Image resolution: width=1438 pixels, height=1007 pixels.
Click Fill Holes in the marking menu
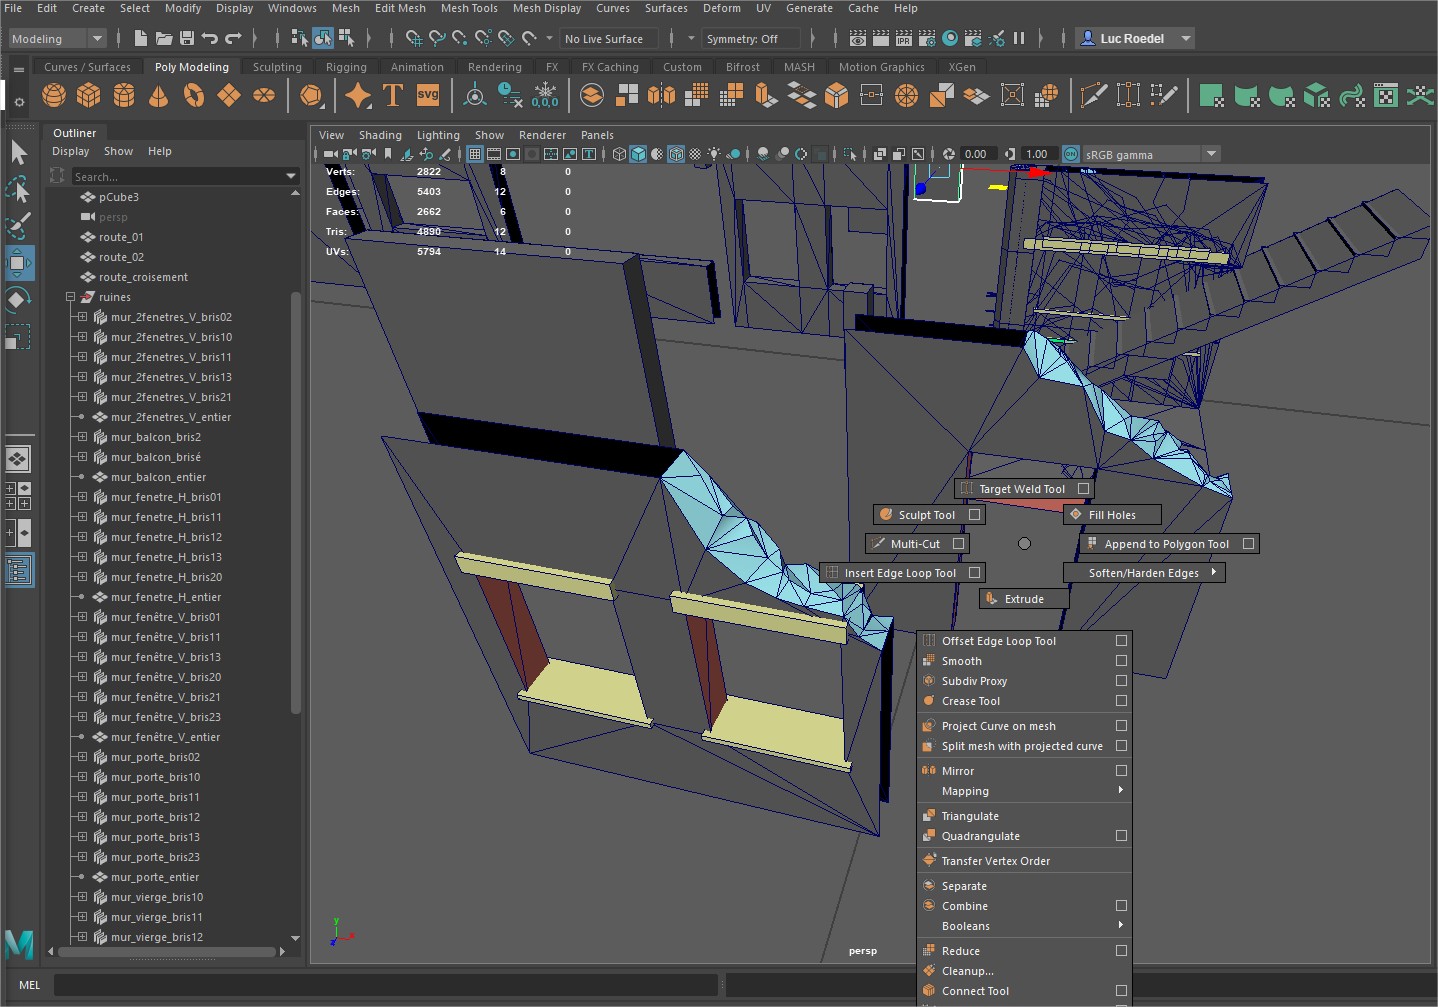coord(1111,515)
